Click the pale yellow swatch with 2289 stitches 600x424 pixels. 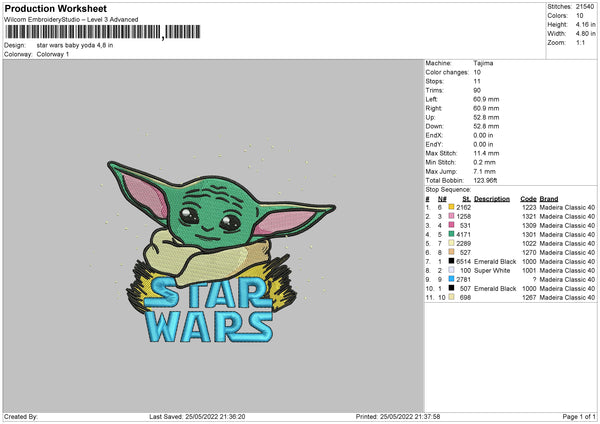[x=451, y=243]
